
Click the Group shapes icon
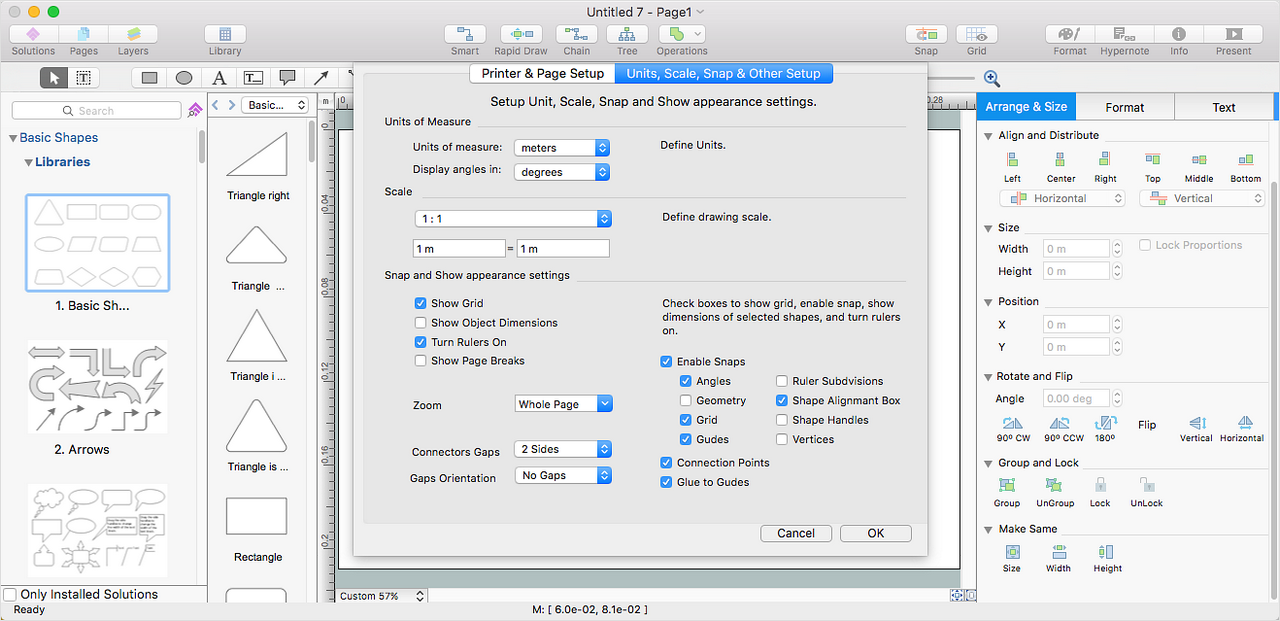tap(1007, 485)
